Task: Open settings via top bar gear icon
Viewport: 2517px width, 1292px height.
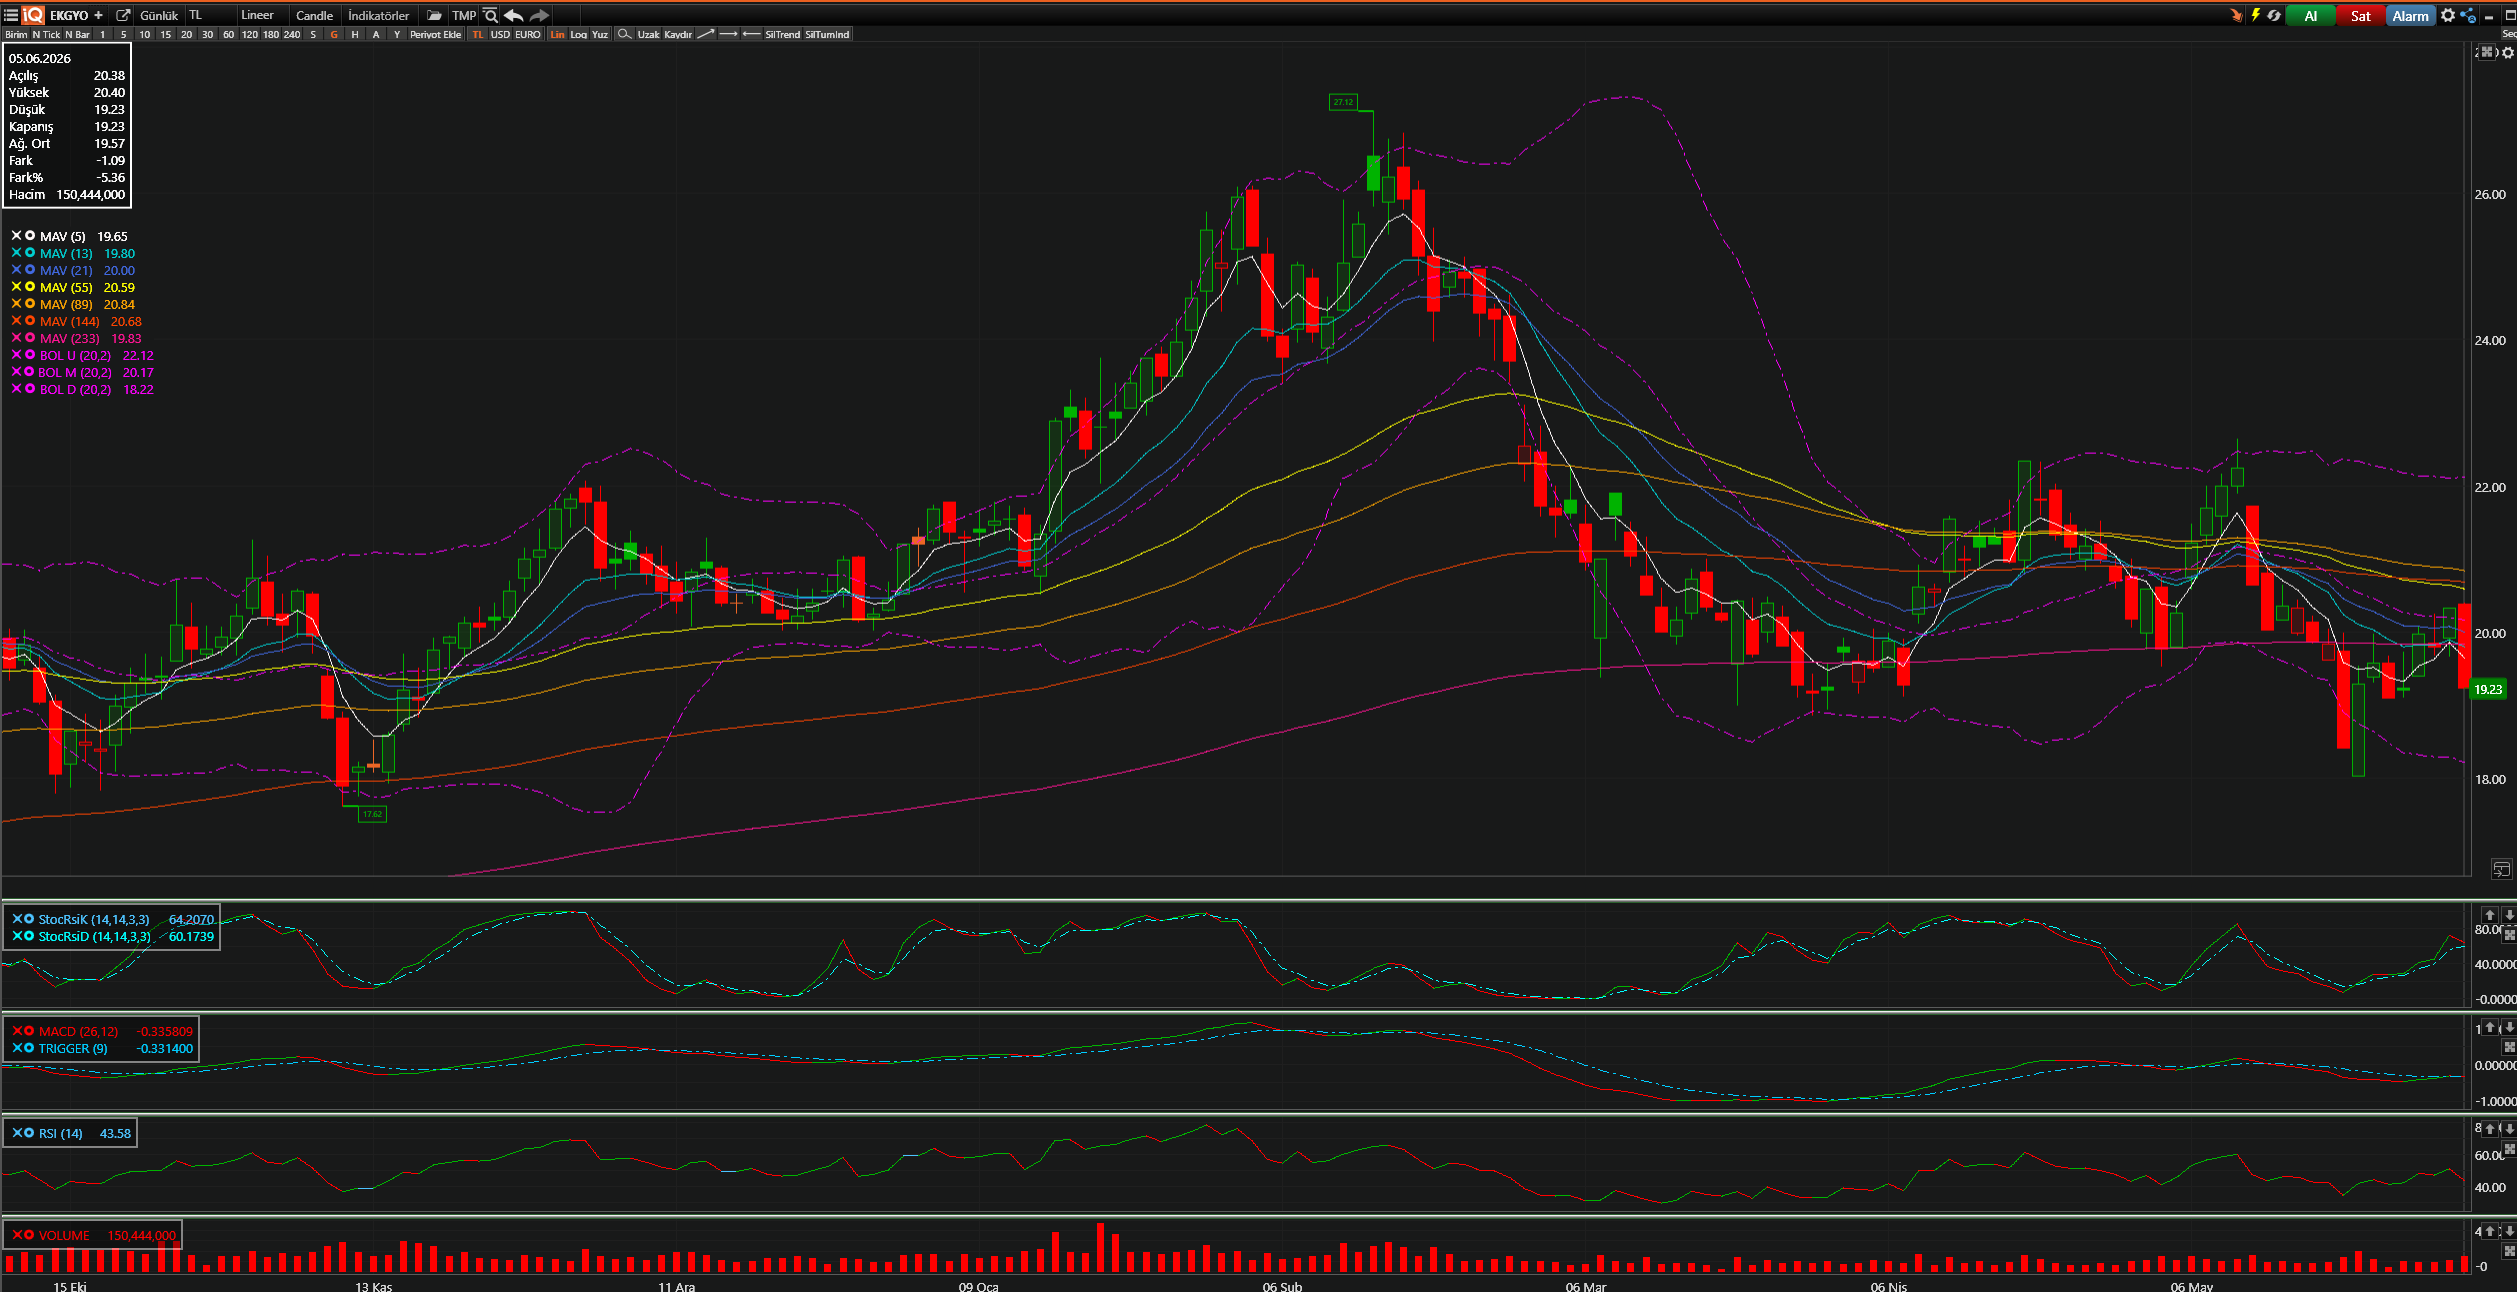Action: pos(2447,15)
